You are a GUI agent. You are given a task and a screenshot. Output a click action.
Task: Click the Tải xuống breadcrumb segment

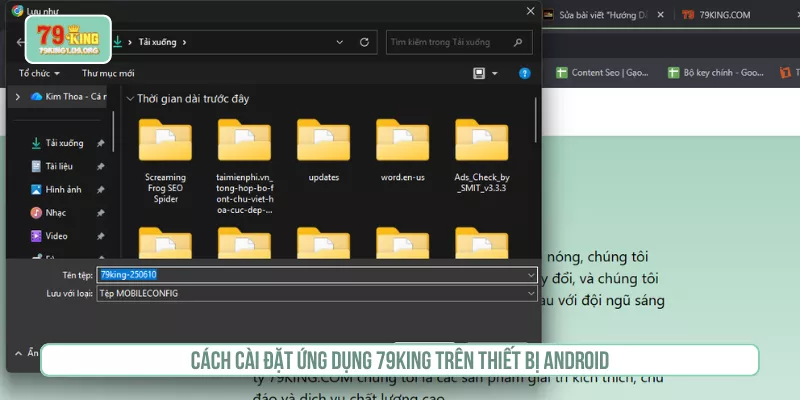point(157,42)
